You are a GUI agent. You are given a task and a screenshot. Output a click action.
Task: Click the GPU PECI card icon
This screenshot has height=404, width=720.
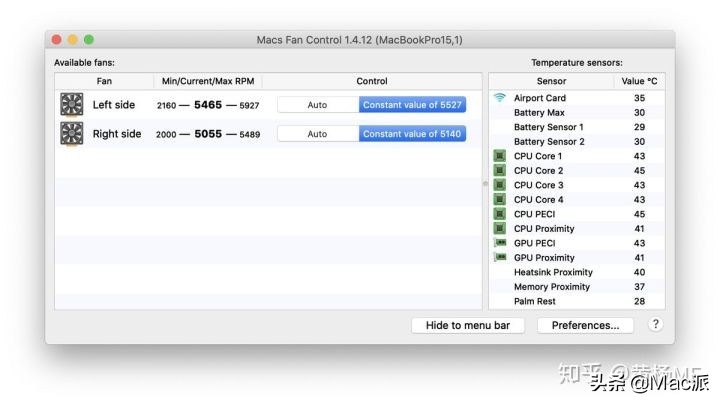[500, 242]
